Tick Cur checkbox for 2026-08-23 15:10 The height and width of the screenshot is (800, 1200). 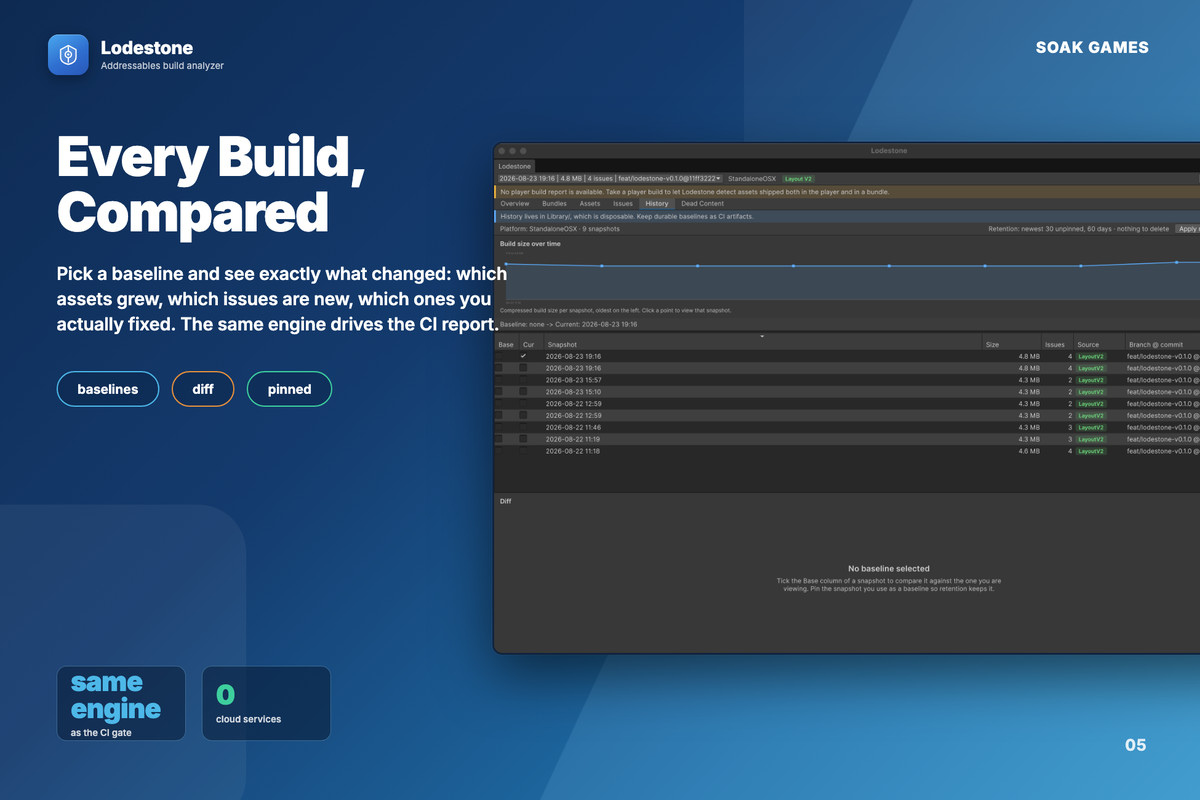click(x=524, y=392)
